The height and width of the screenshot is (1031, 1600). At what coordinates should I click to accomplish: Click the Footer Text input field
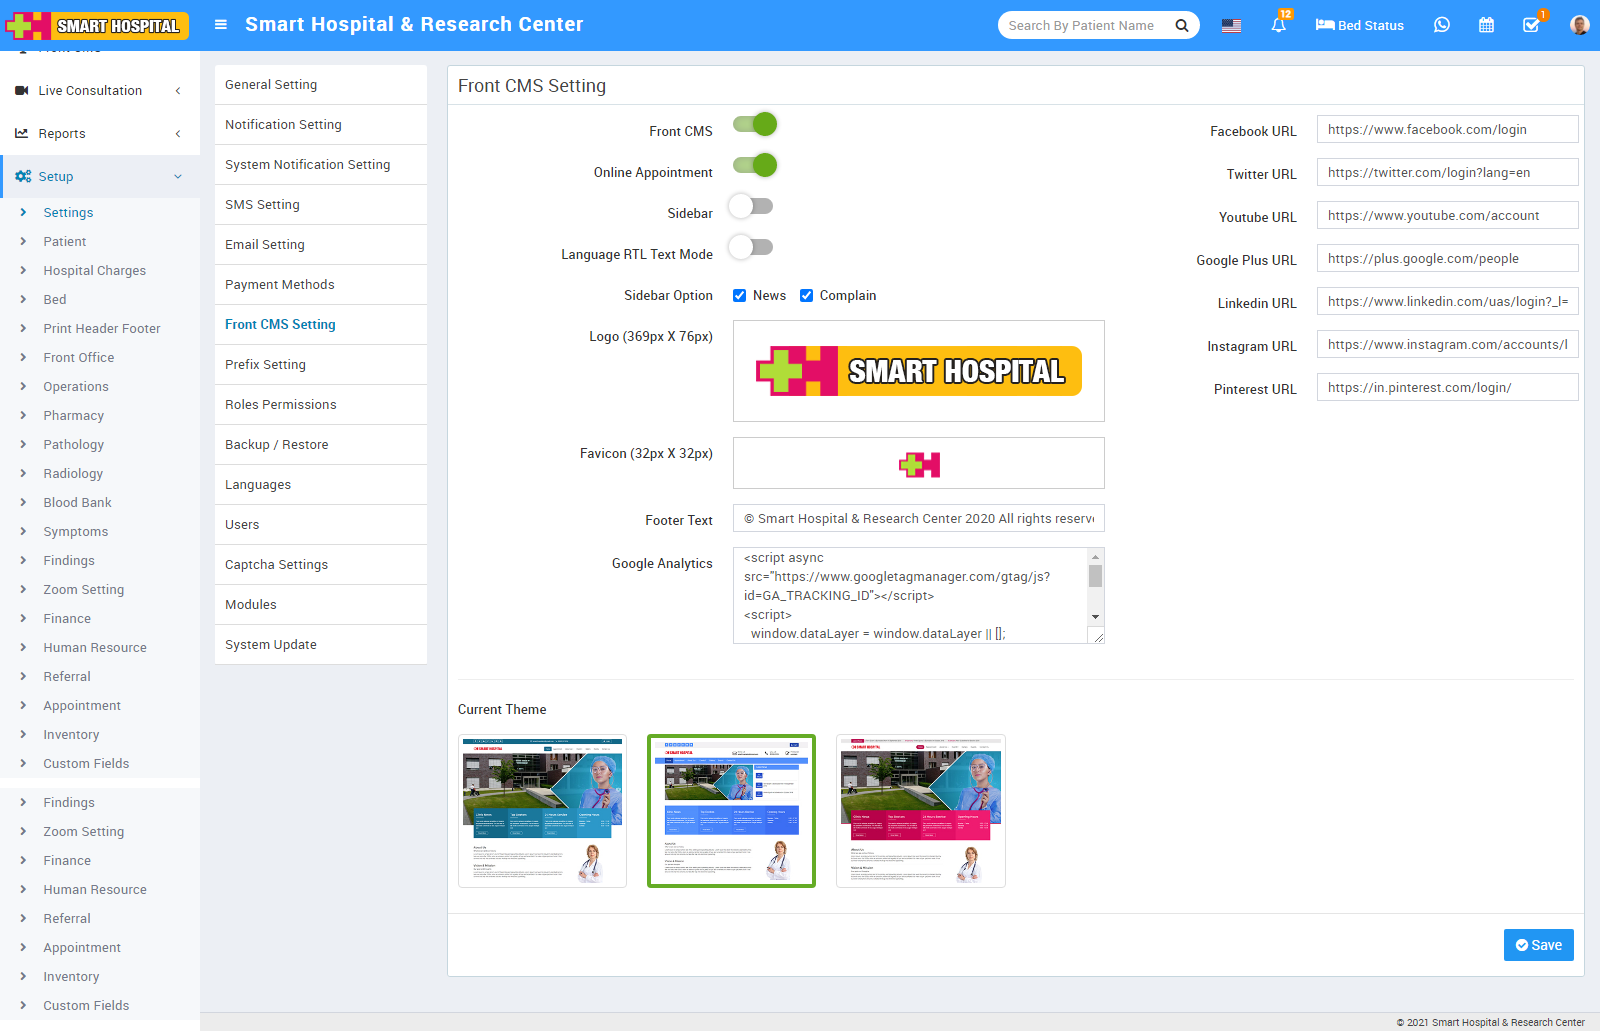coord(918,519)
